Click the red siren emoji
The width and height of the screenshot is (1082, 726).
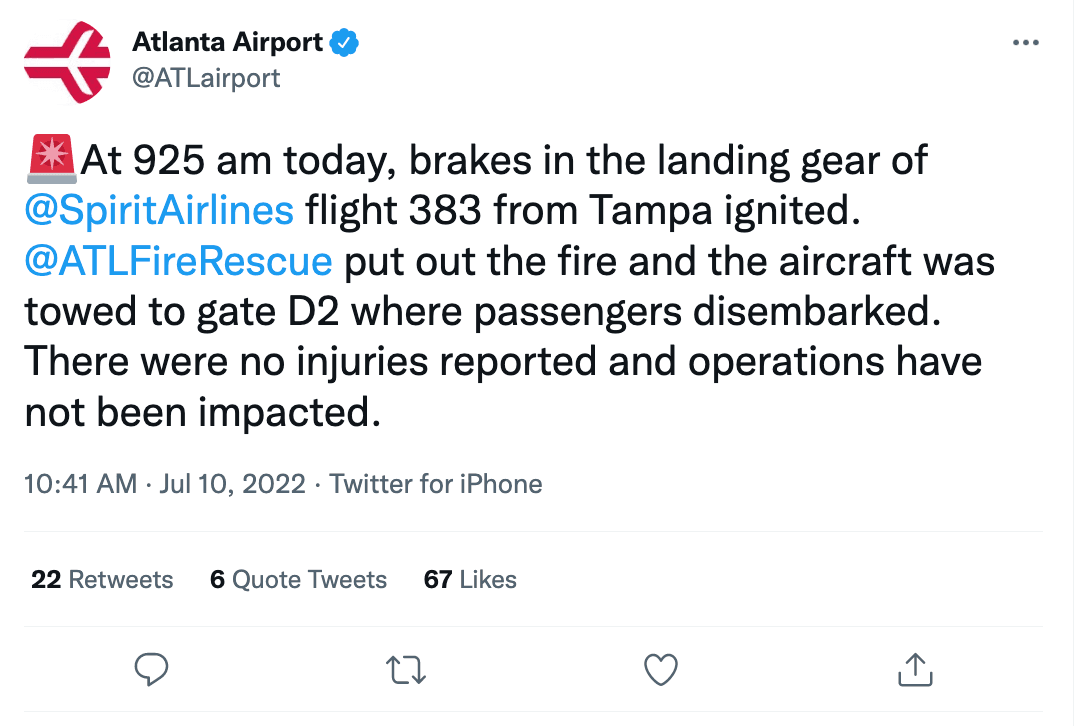pyautogui.click(x=50, y=158)
